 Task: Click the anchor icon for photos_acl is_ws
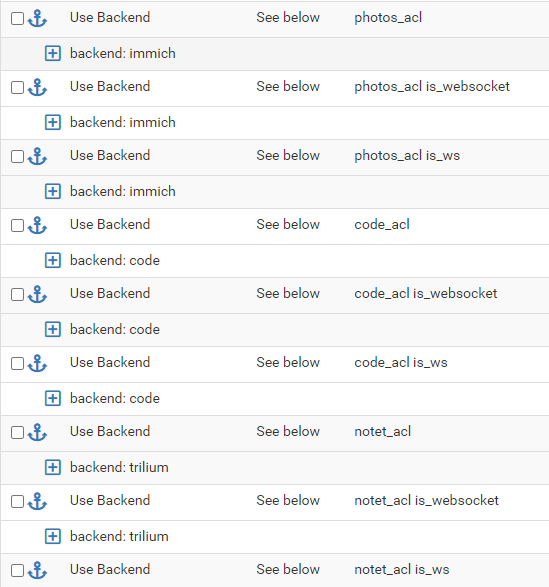point(37,156)
